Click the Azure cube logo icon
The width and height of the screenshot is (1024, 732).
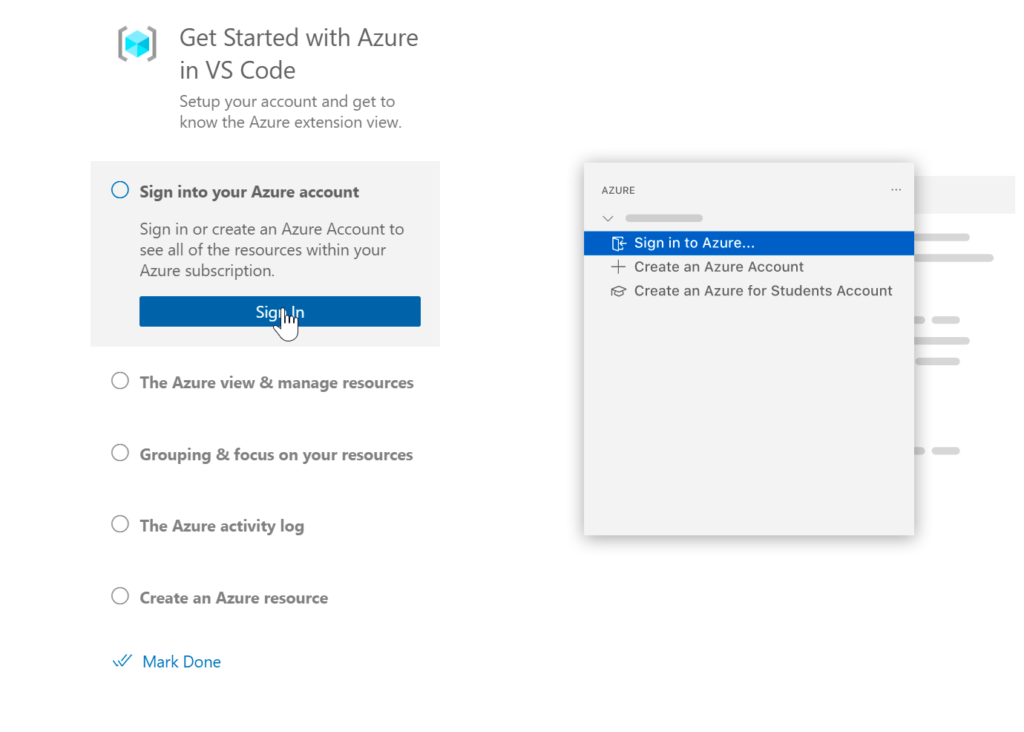click(x=137, y=44)
